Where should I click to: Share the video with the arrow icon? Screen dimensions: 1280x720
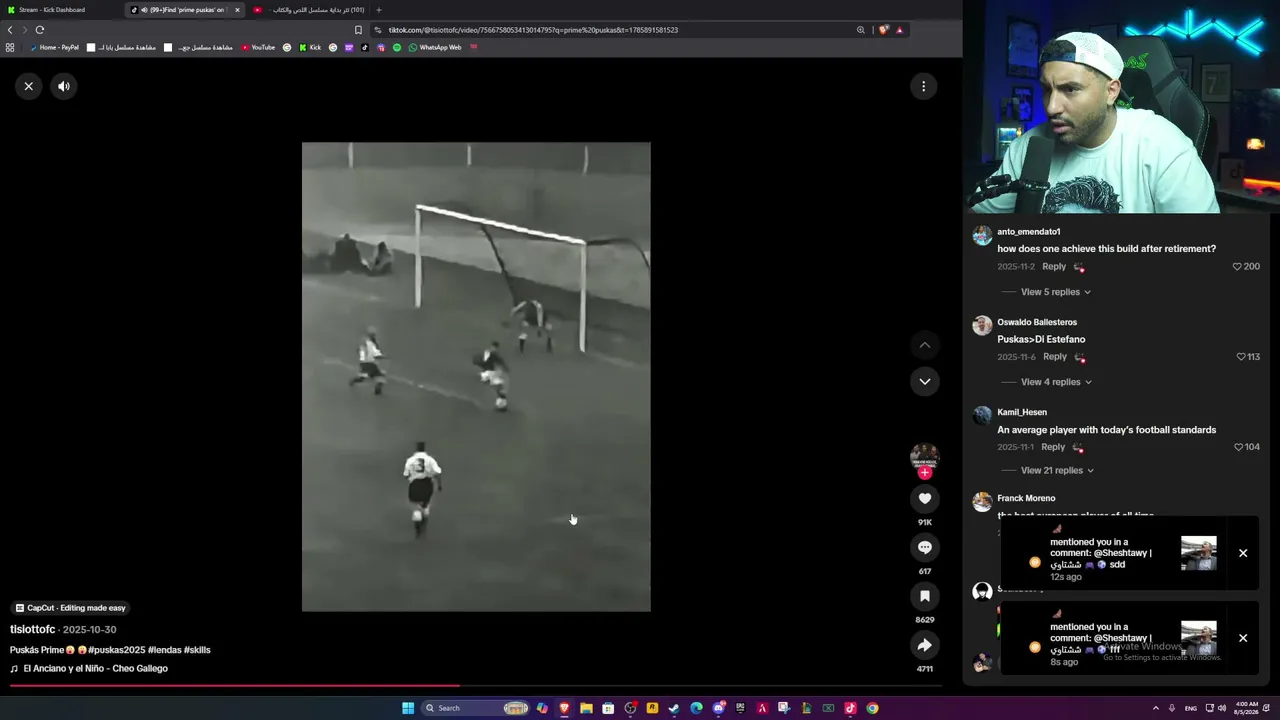(925, 645)
